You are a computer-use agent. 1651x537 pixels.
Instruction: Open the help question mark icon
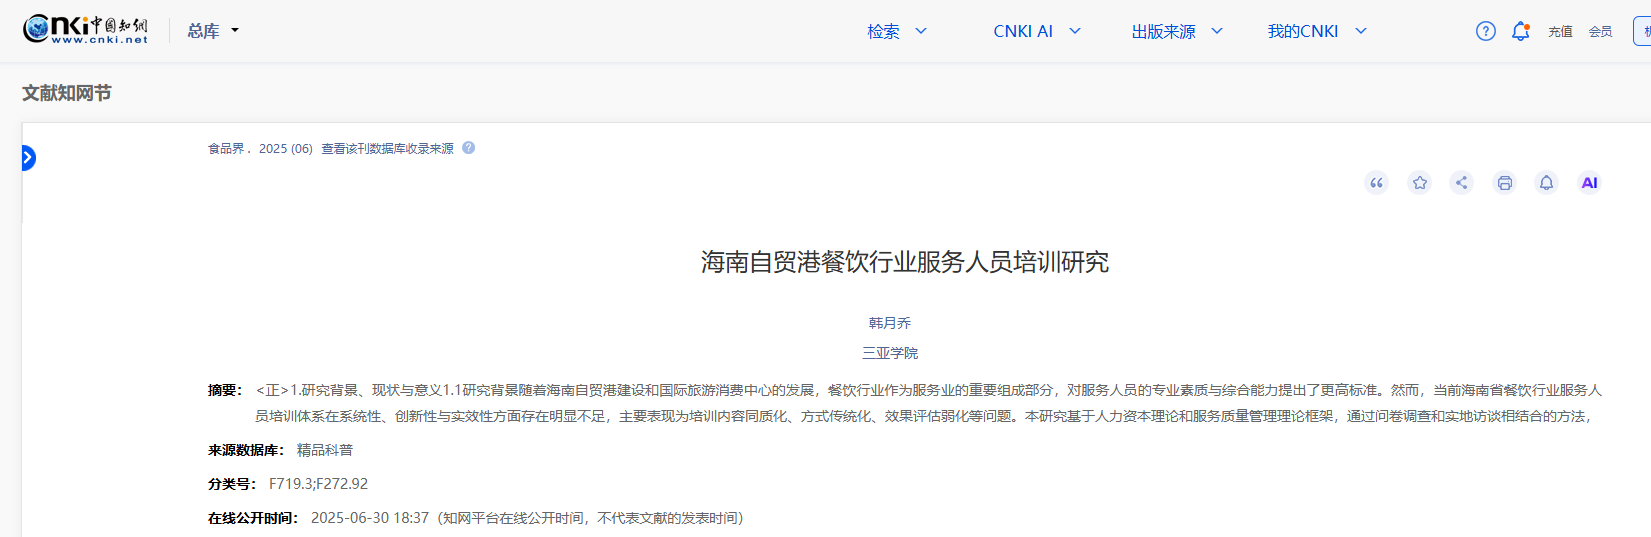pyautogui.click(x=1486, y=31)
